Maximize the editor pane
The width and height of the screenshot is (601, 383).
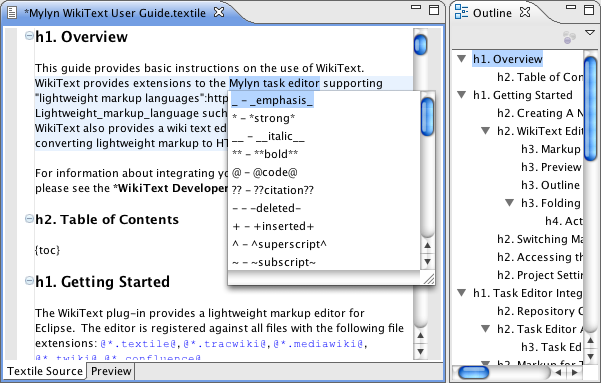[434, 10]
